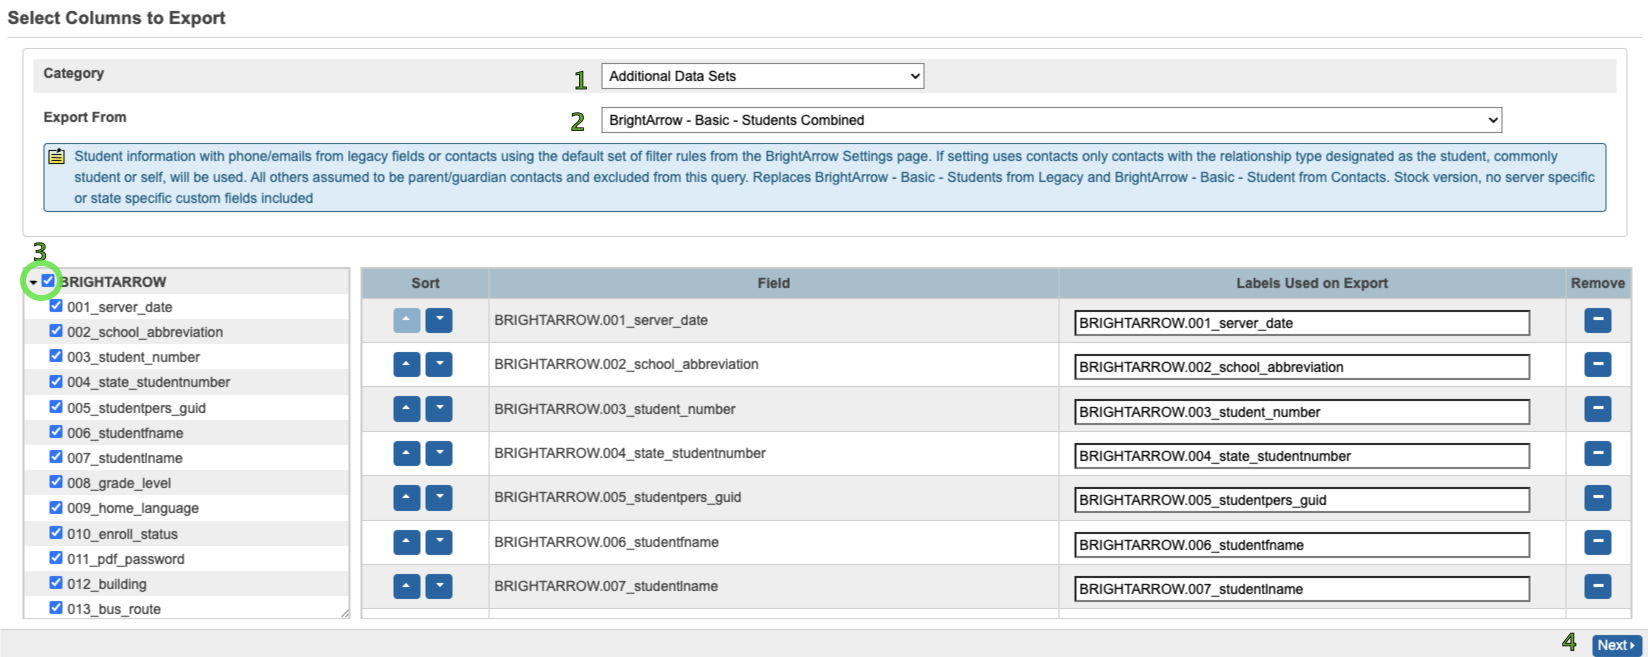Move 003_student_number row up
Viewport: 1648px width, 657px height.
point(407,409)
